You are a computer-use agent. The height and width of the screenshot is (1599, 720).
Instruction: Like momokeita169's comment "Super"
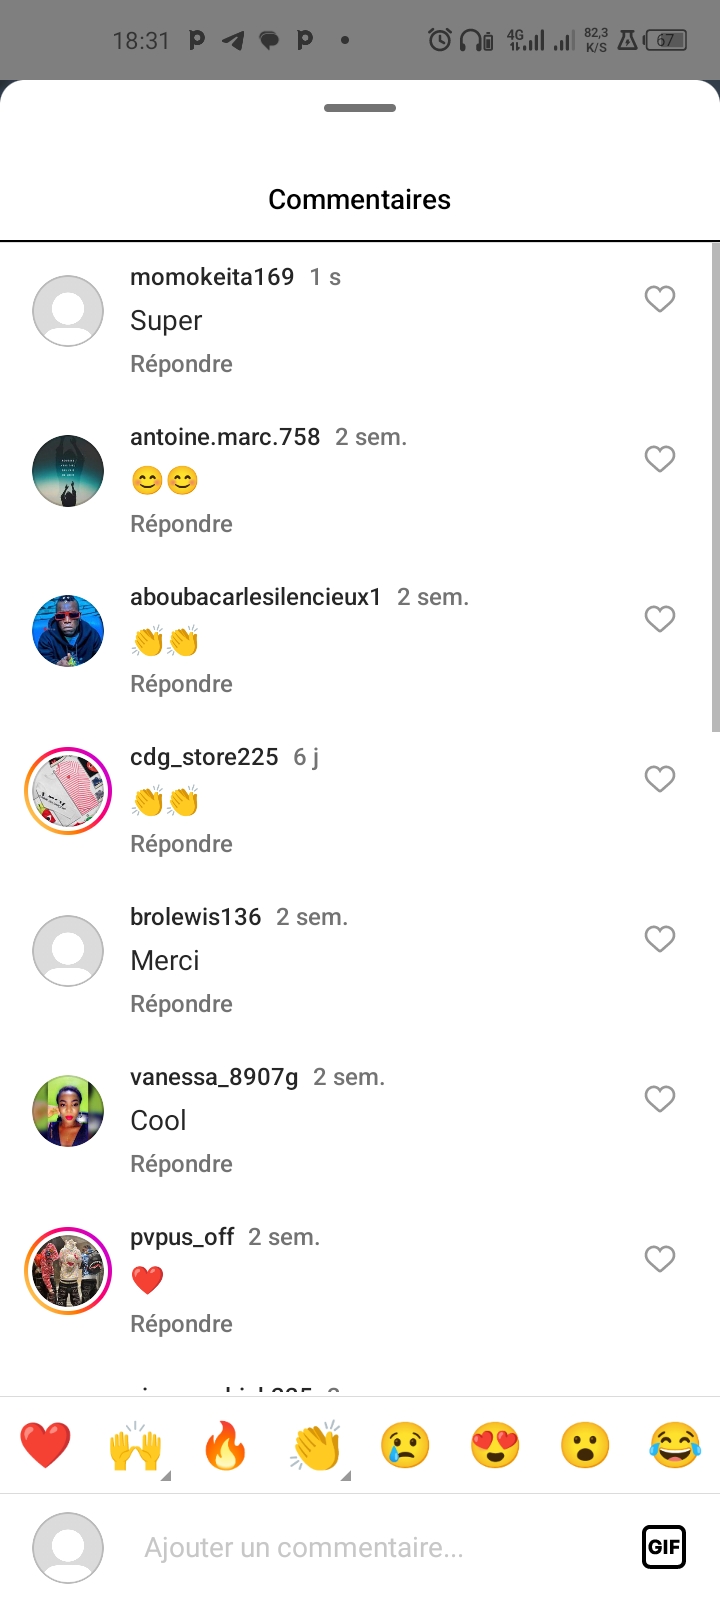[659, 299]
